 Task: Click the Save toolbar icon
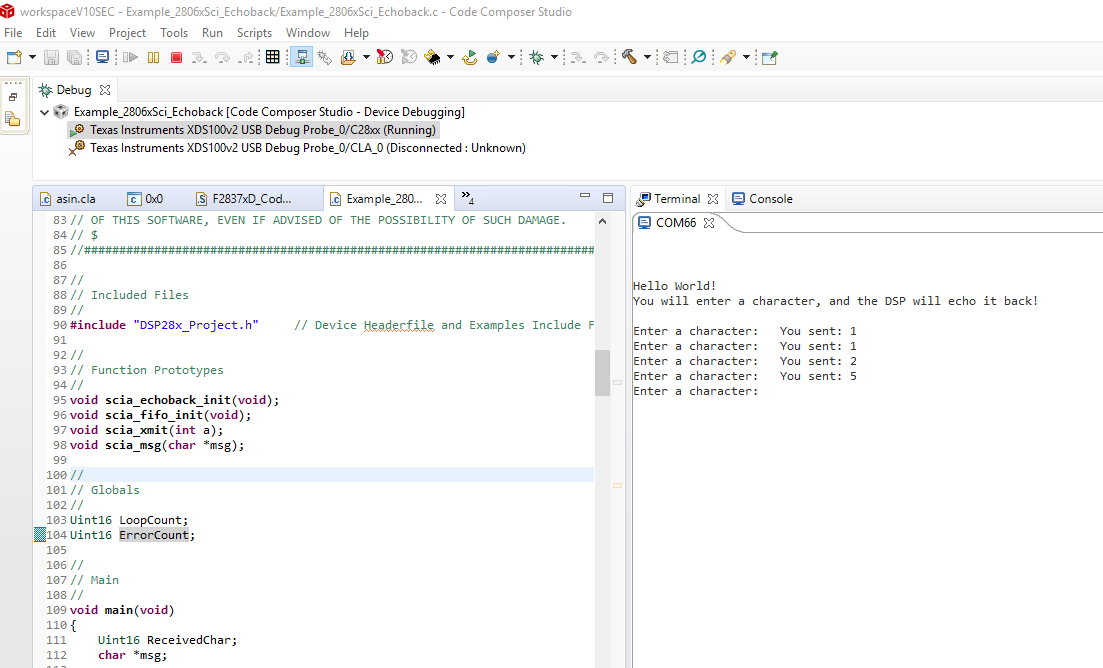pyautogui.click(x=51, y=58)
